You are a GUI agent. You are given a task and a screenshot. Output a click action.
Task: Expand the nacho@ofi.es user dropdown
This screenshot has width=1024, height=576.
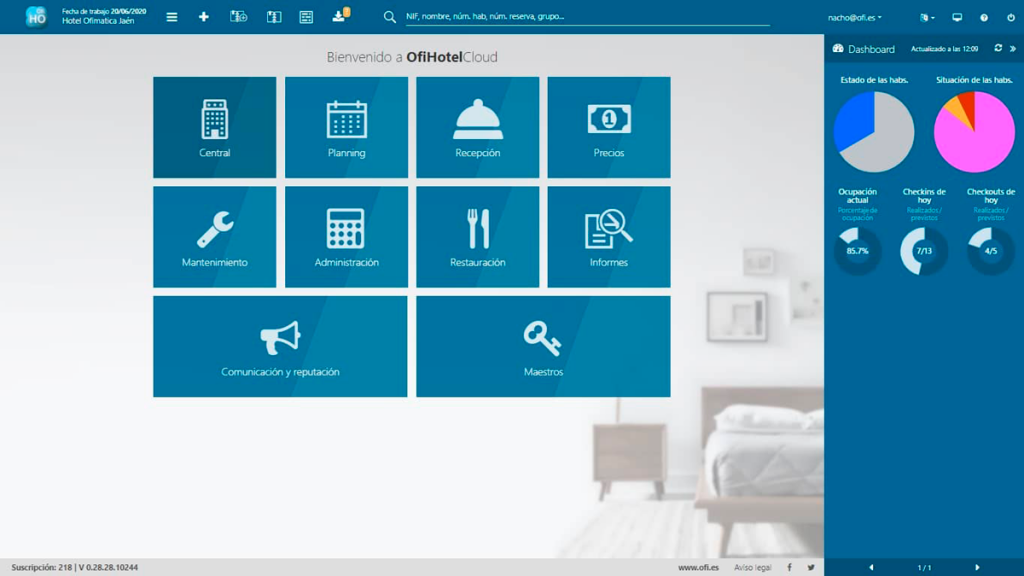(x=854, y=18)
